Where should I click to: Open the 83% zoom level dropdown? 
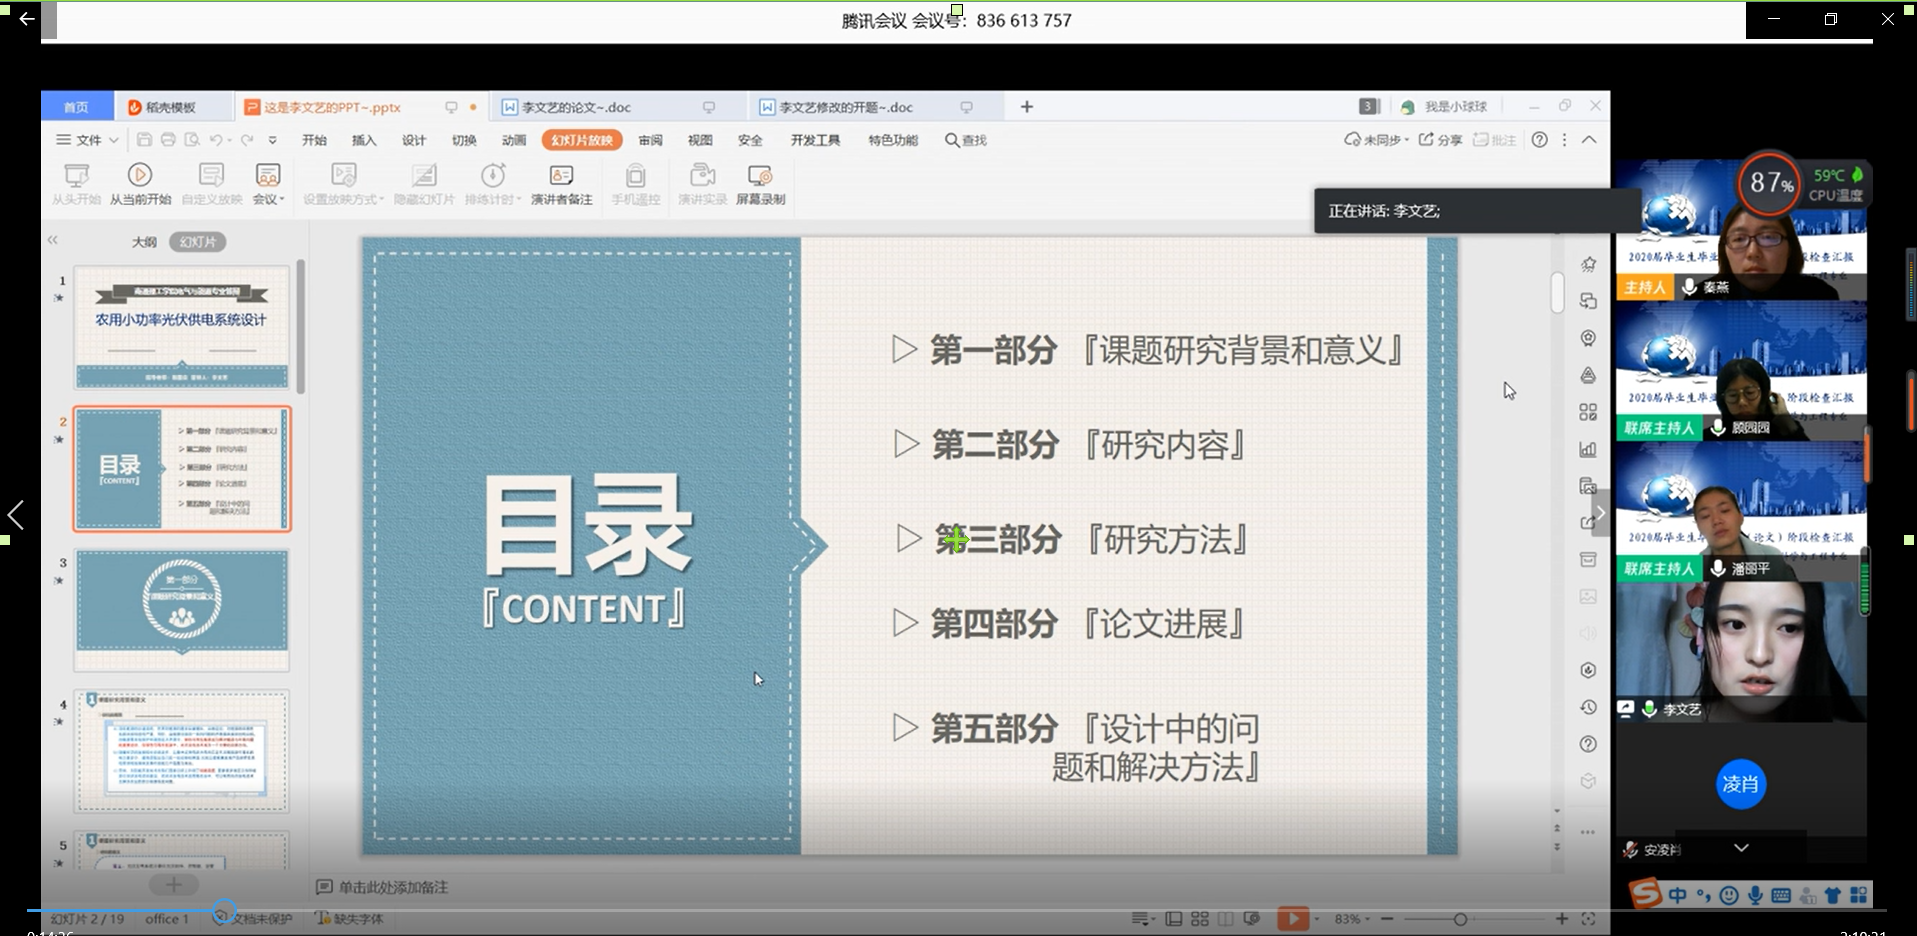point(1352,918)
